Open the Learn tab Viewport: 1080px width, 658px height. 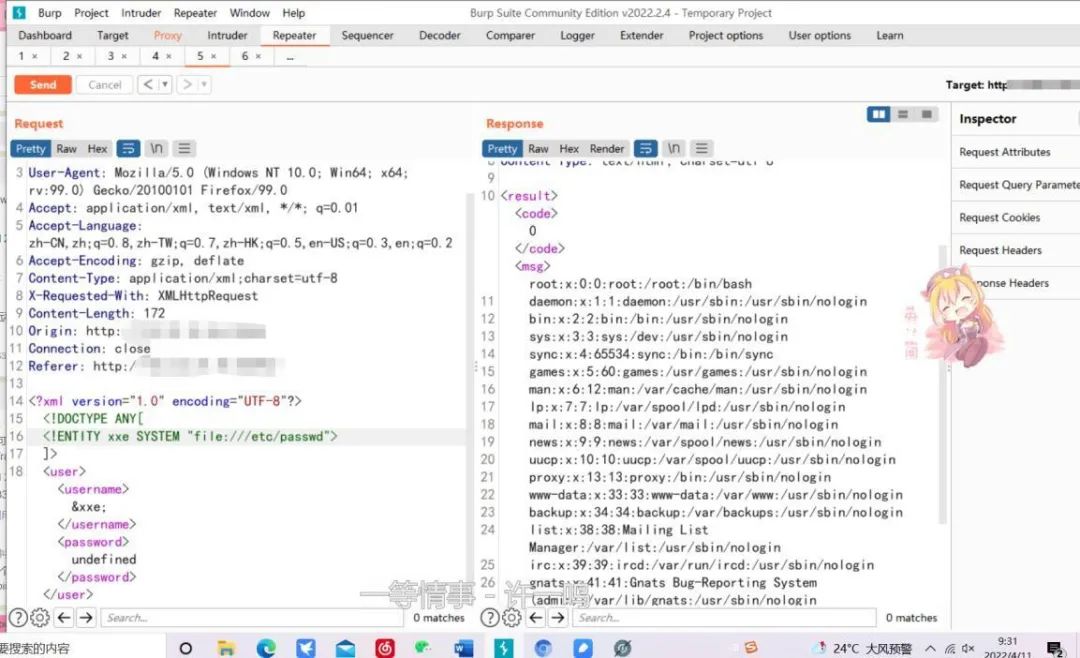coord(890,35)
